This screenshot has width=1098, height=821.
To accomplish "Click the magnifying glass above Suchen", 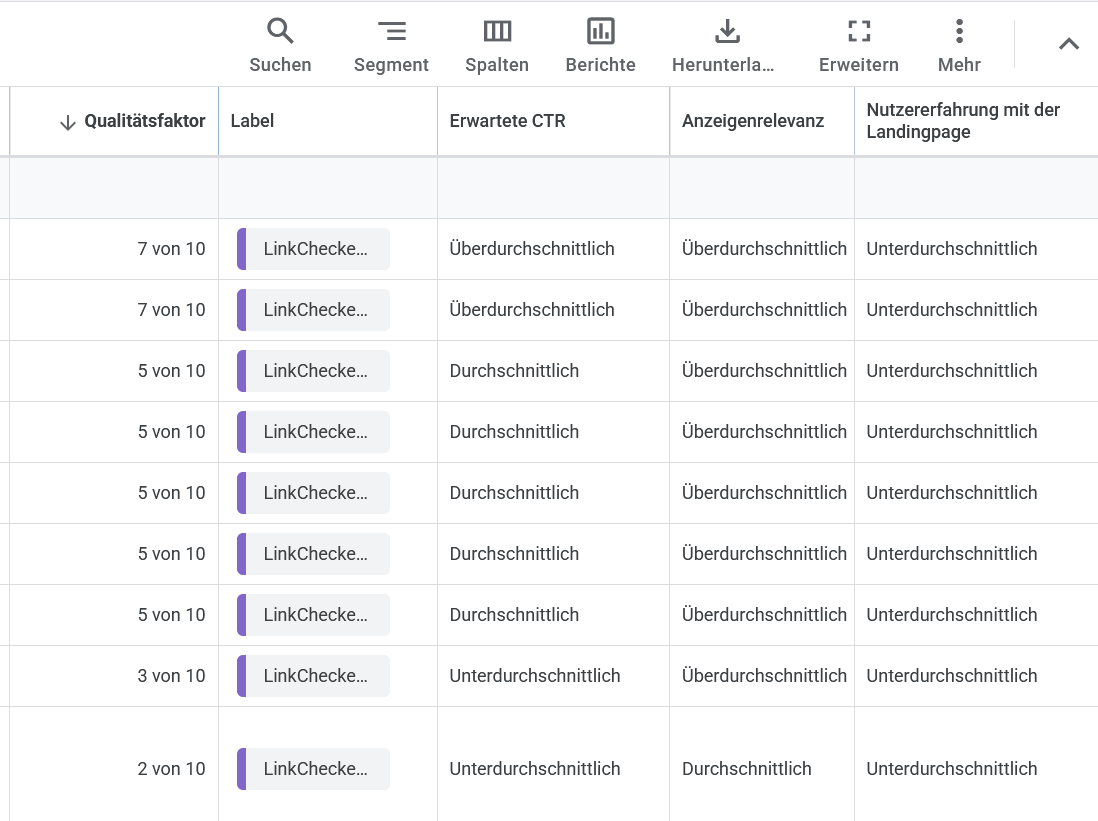I will [280, 31].
